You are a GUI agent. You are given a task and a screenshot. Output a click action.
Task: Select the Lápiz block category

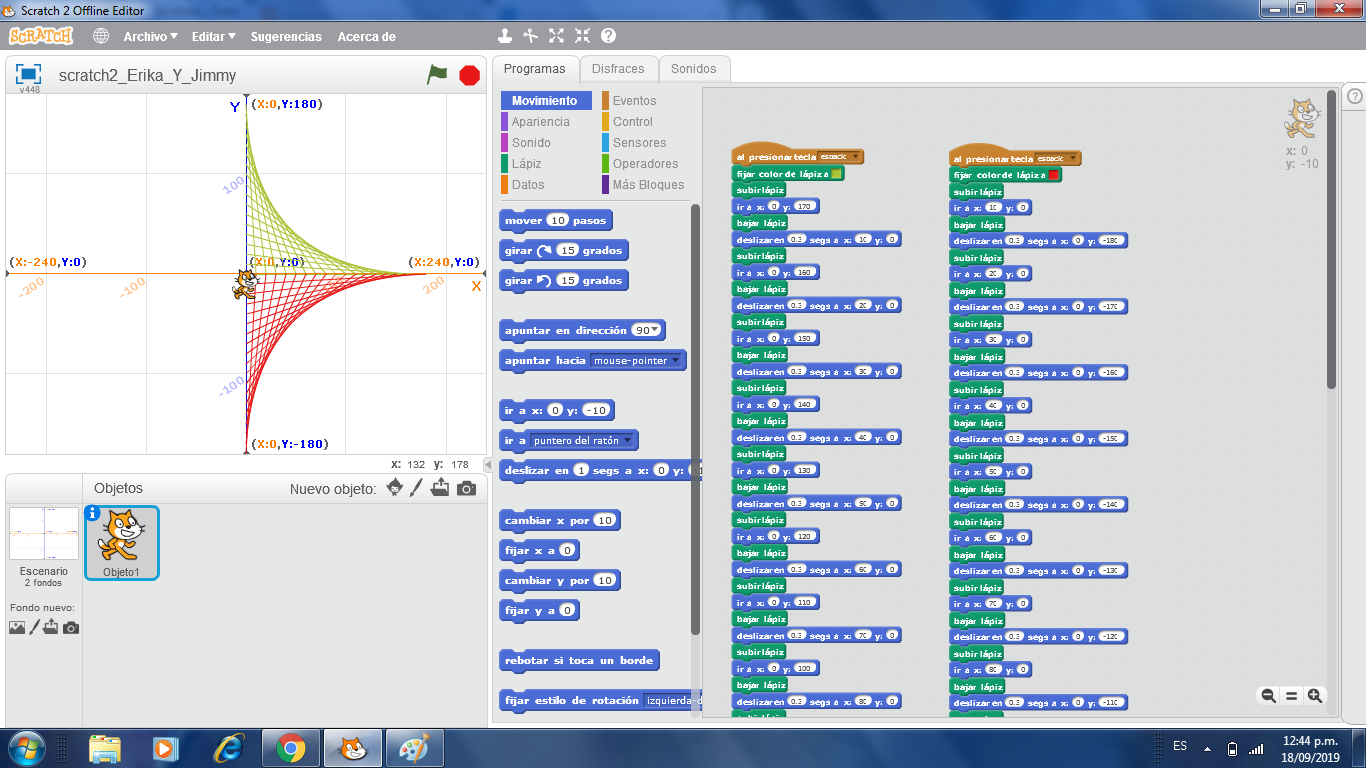coord(527,163)
